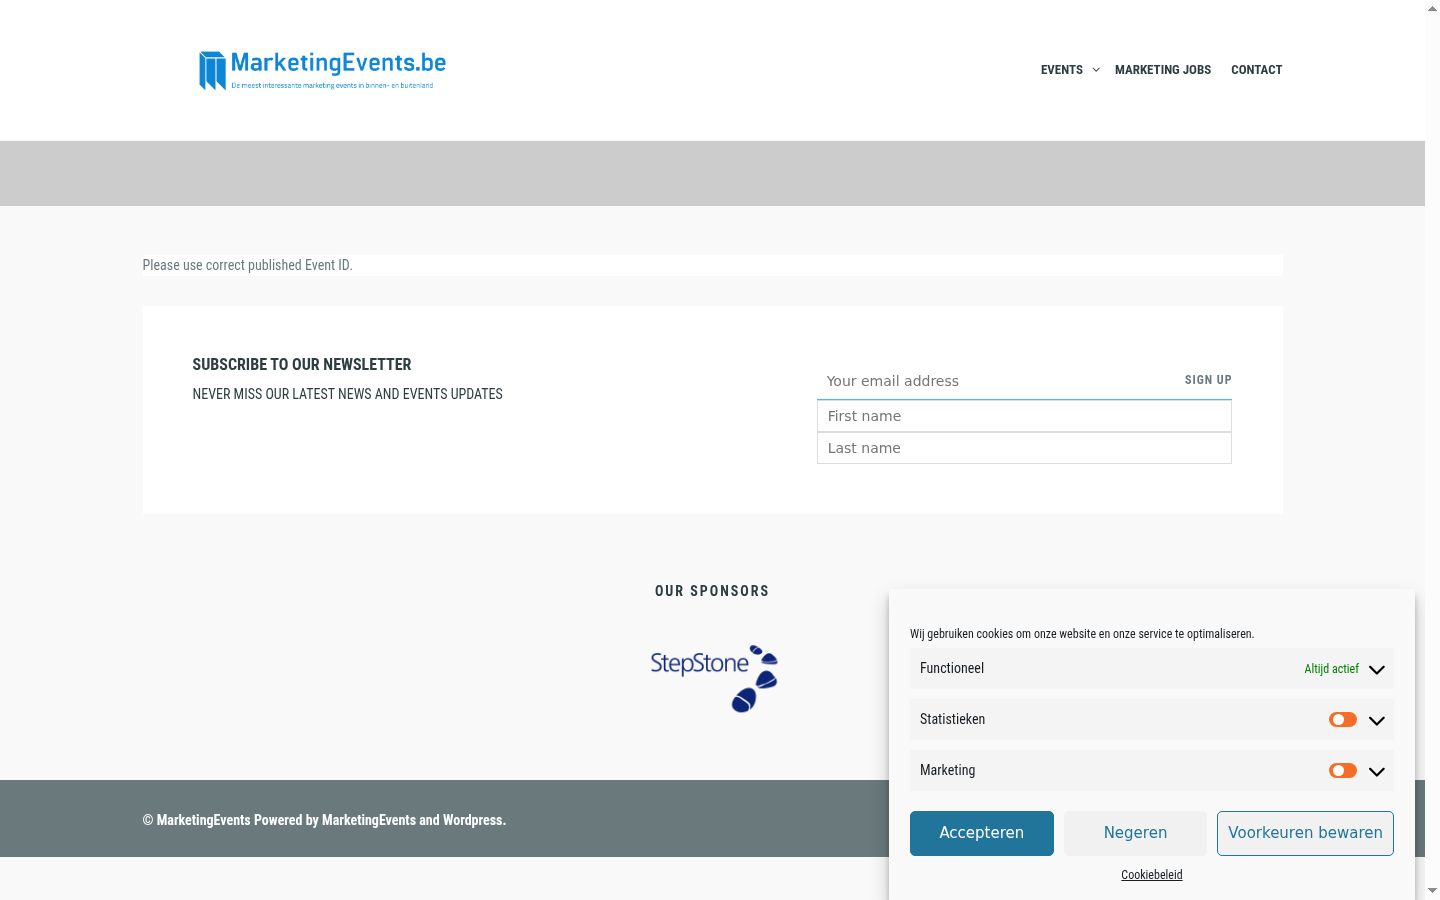Click 'Please use correct published Event ID.'
This screenshot has width=1440, height=900.
pos(247,265)
